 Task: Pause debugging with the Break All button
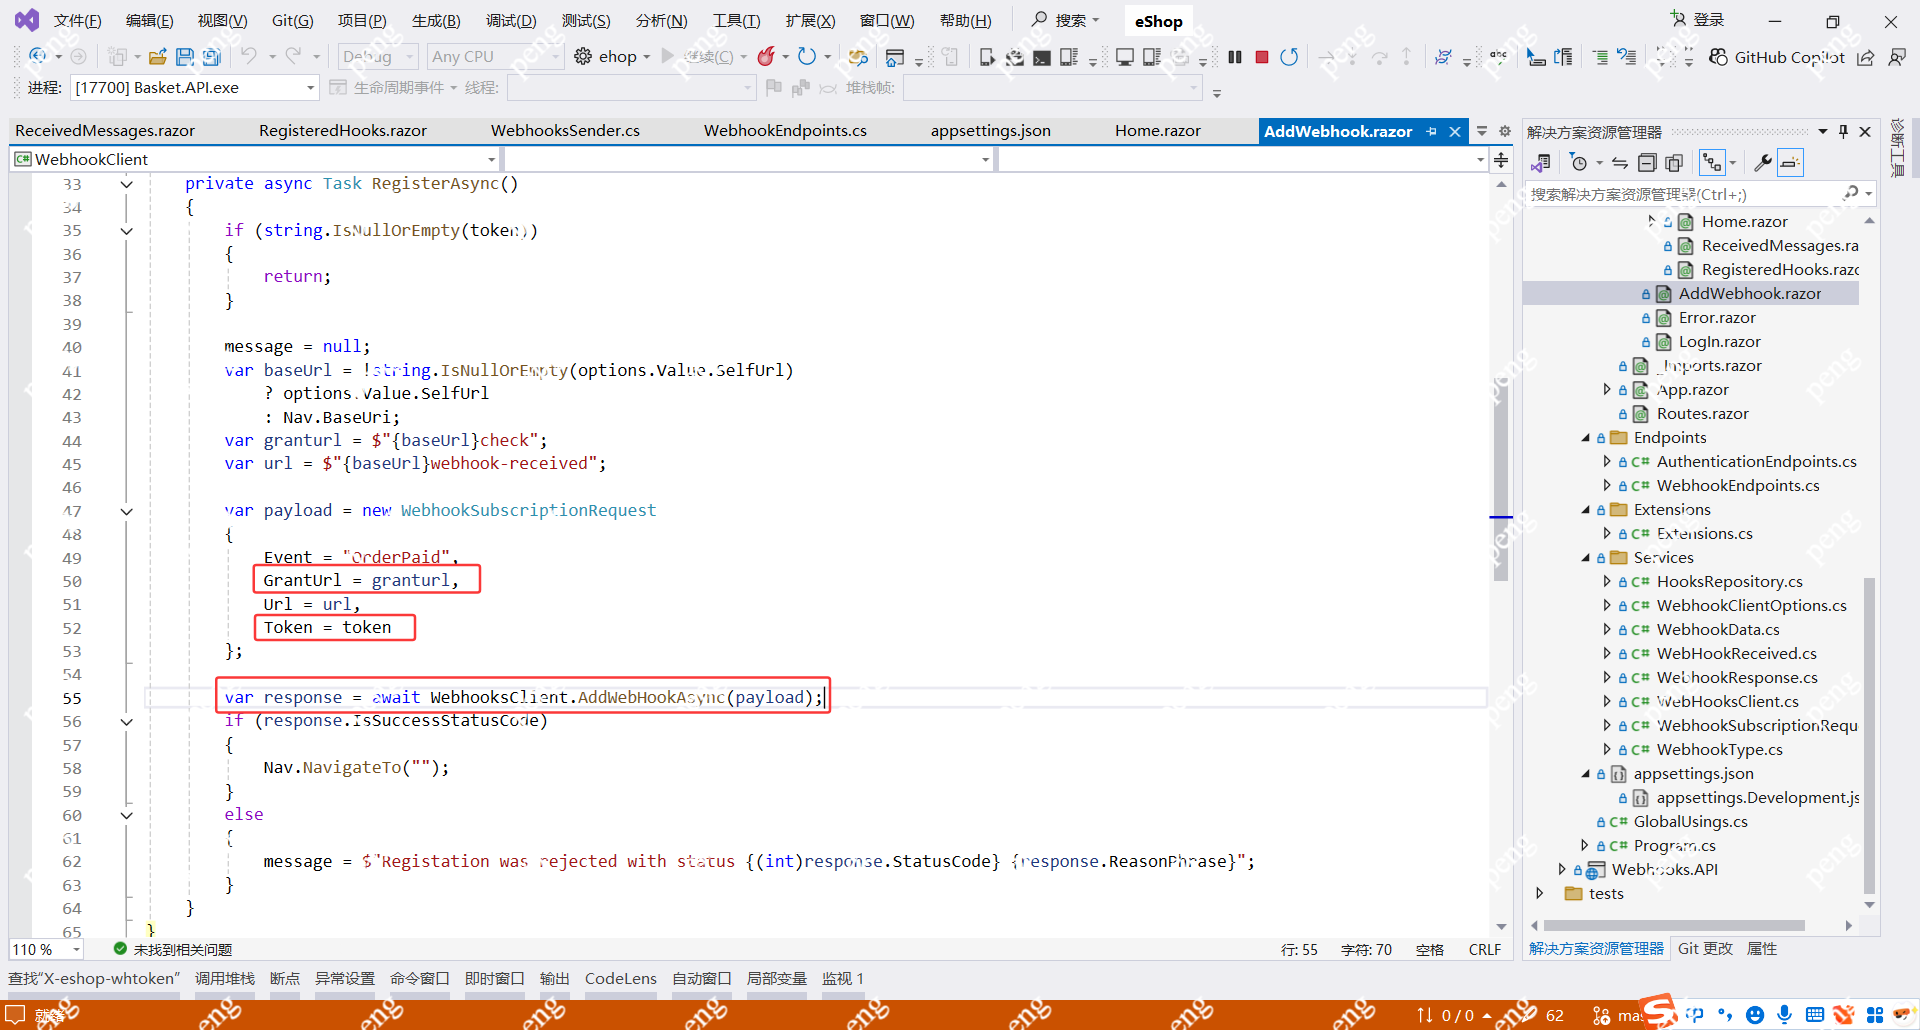(x=1235, y=57)
